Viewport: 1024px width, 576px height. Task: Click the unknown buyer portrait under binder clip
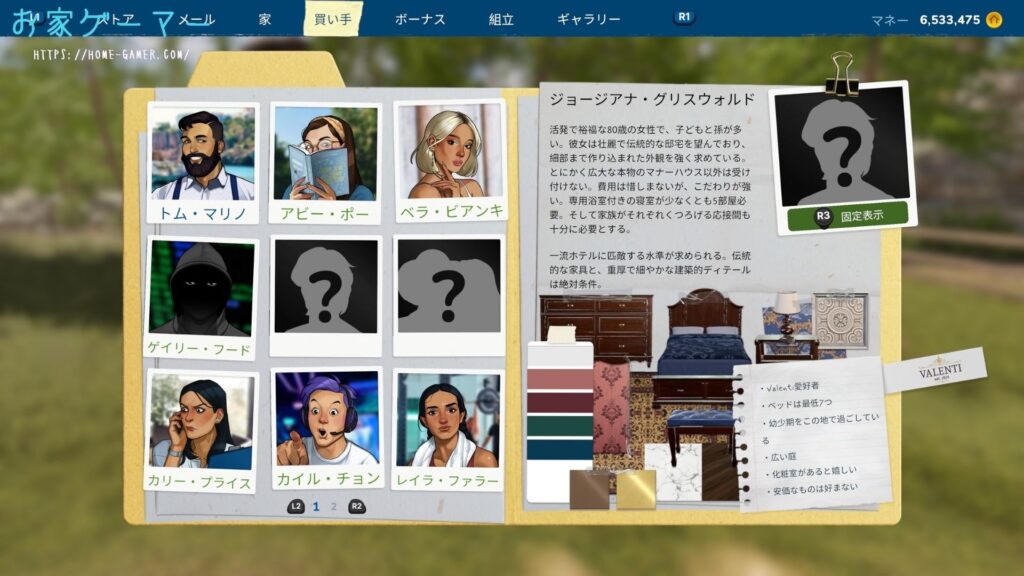click(x=842, y=148)
